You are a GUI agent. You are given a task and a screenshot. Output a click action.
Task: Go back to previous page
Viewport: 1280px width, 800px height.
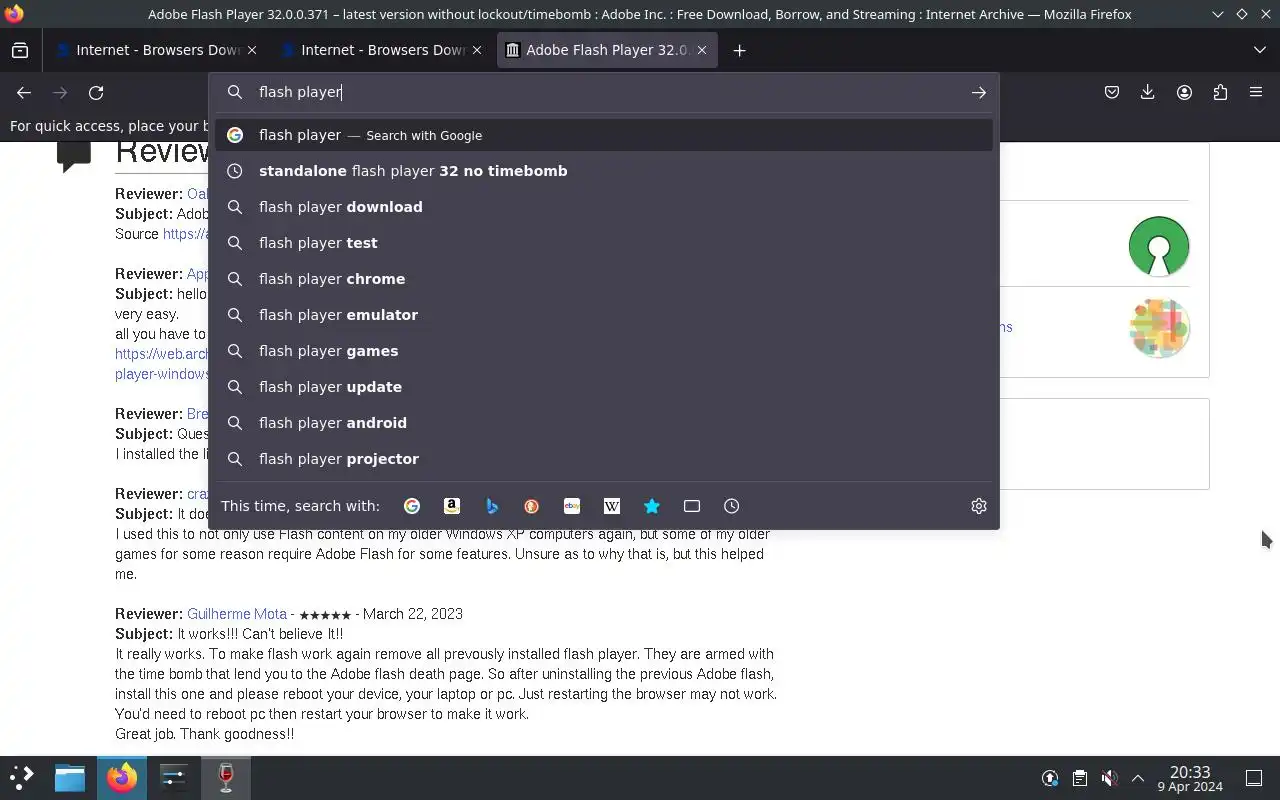tap(24, 92)
